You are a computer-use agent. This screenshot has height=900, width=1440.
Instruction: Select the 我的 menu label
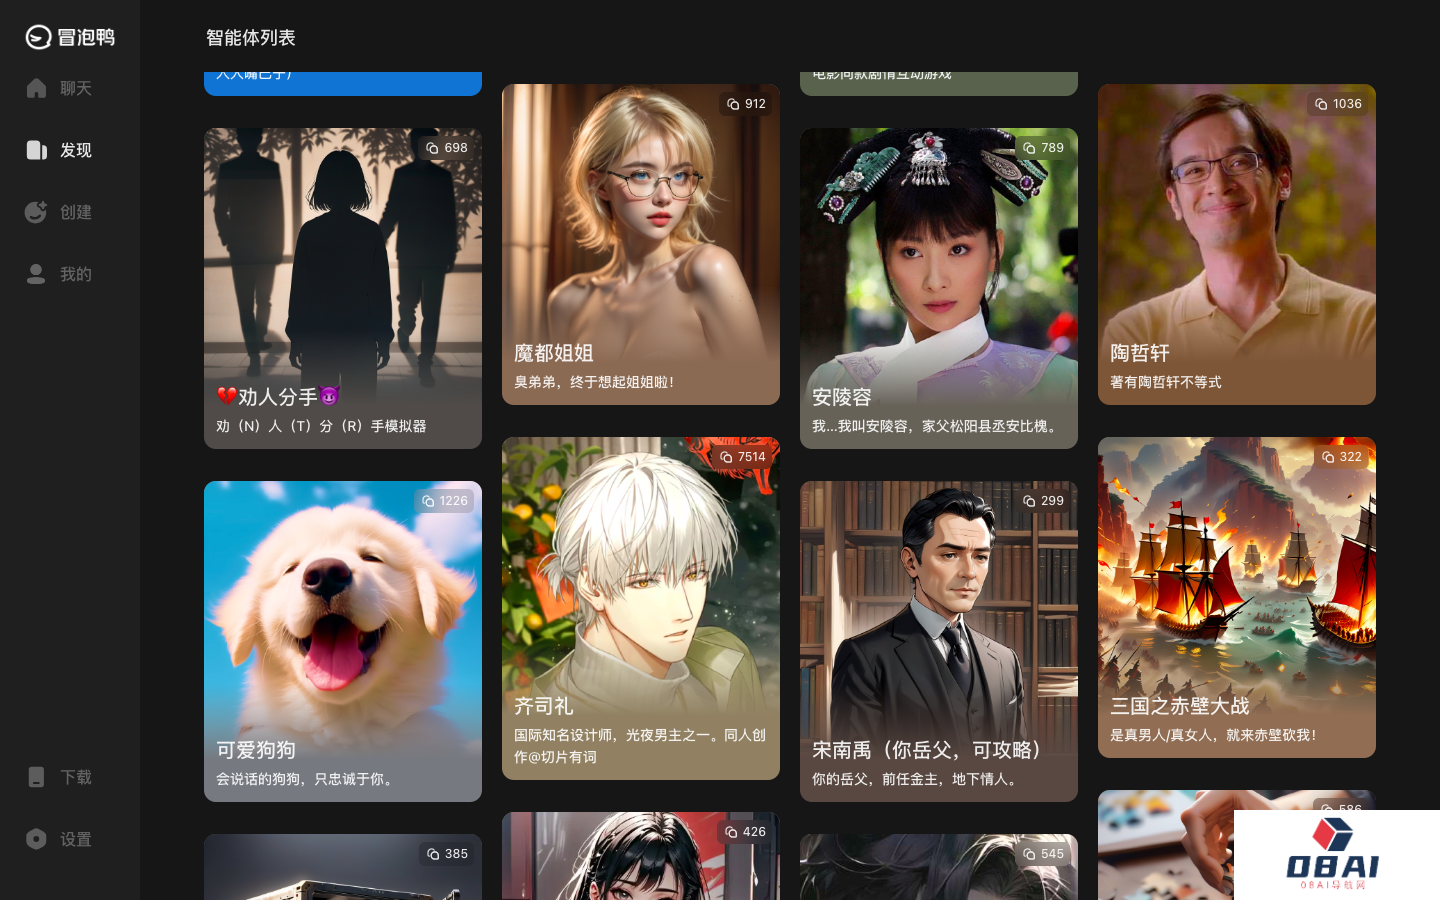[76, 274]
